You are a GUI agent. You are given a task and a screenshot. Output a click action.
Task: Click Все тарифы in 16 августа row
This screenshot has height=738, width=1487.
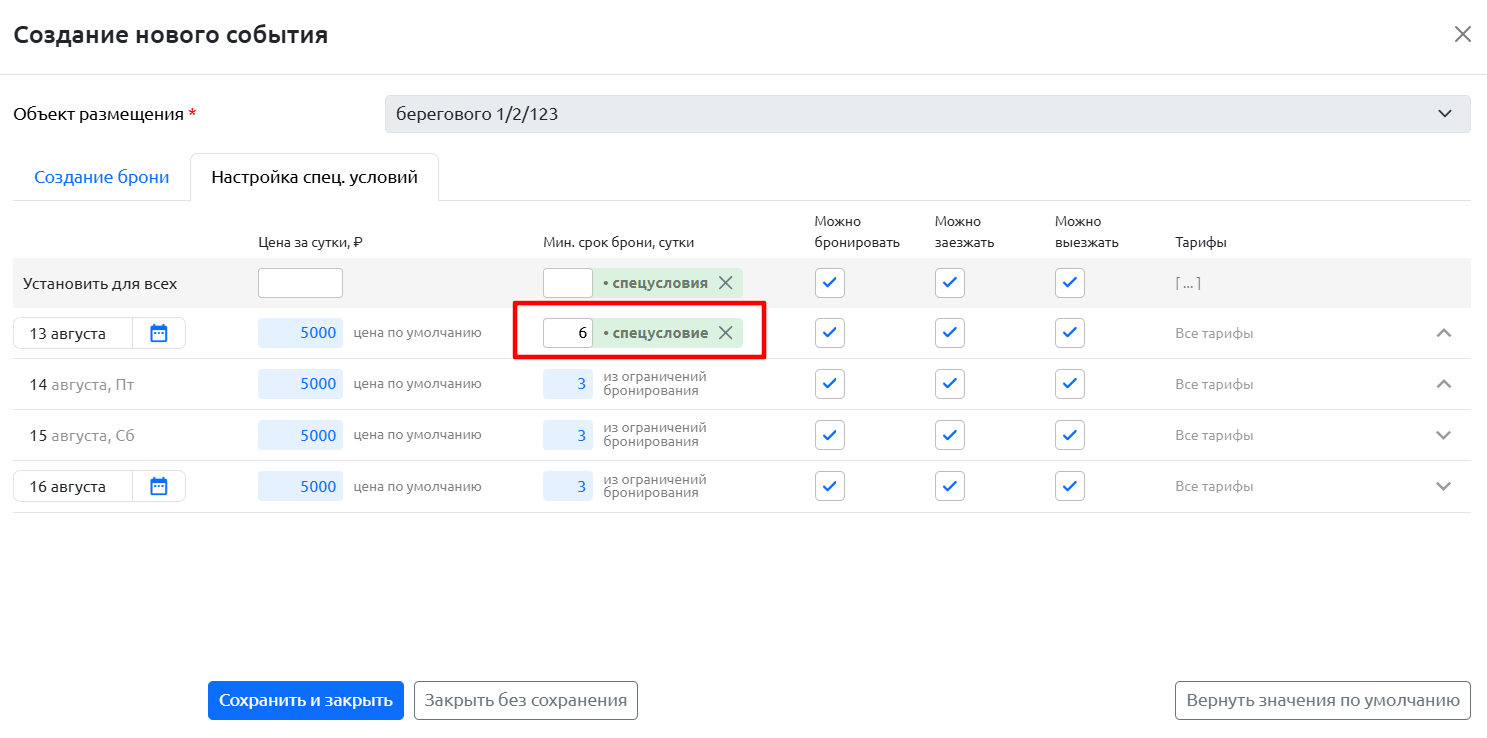point(1214,486)
